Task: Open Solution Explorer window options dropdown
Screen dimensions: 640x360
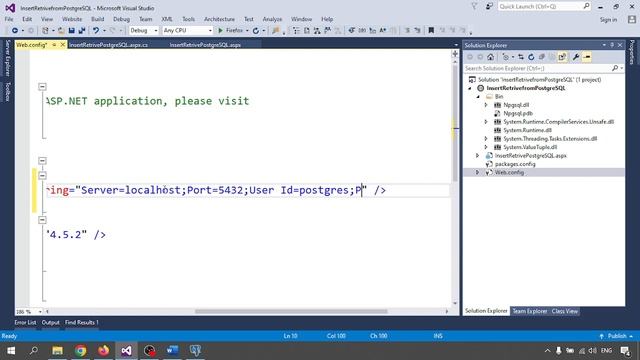Action: click(x=604, y=45)
